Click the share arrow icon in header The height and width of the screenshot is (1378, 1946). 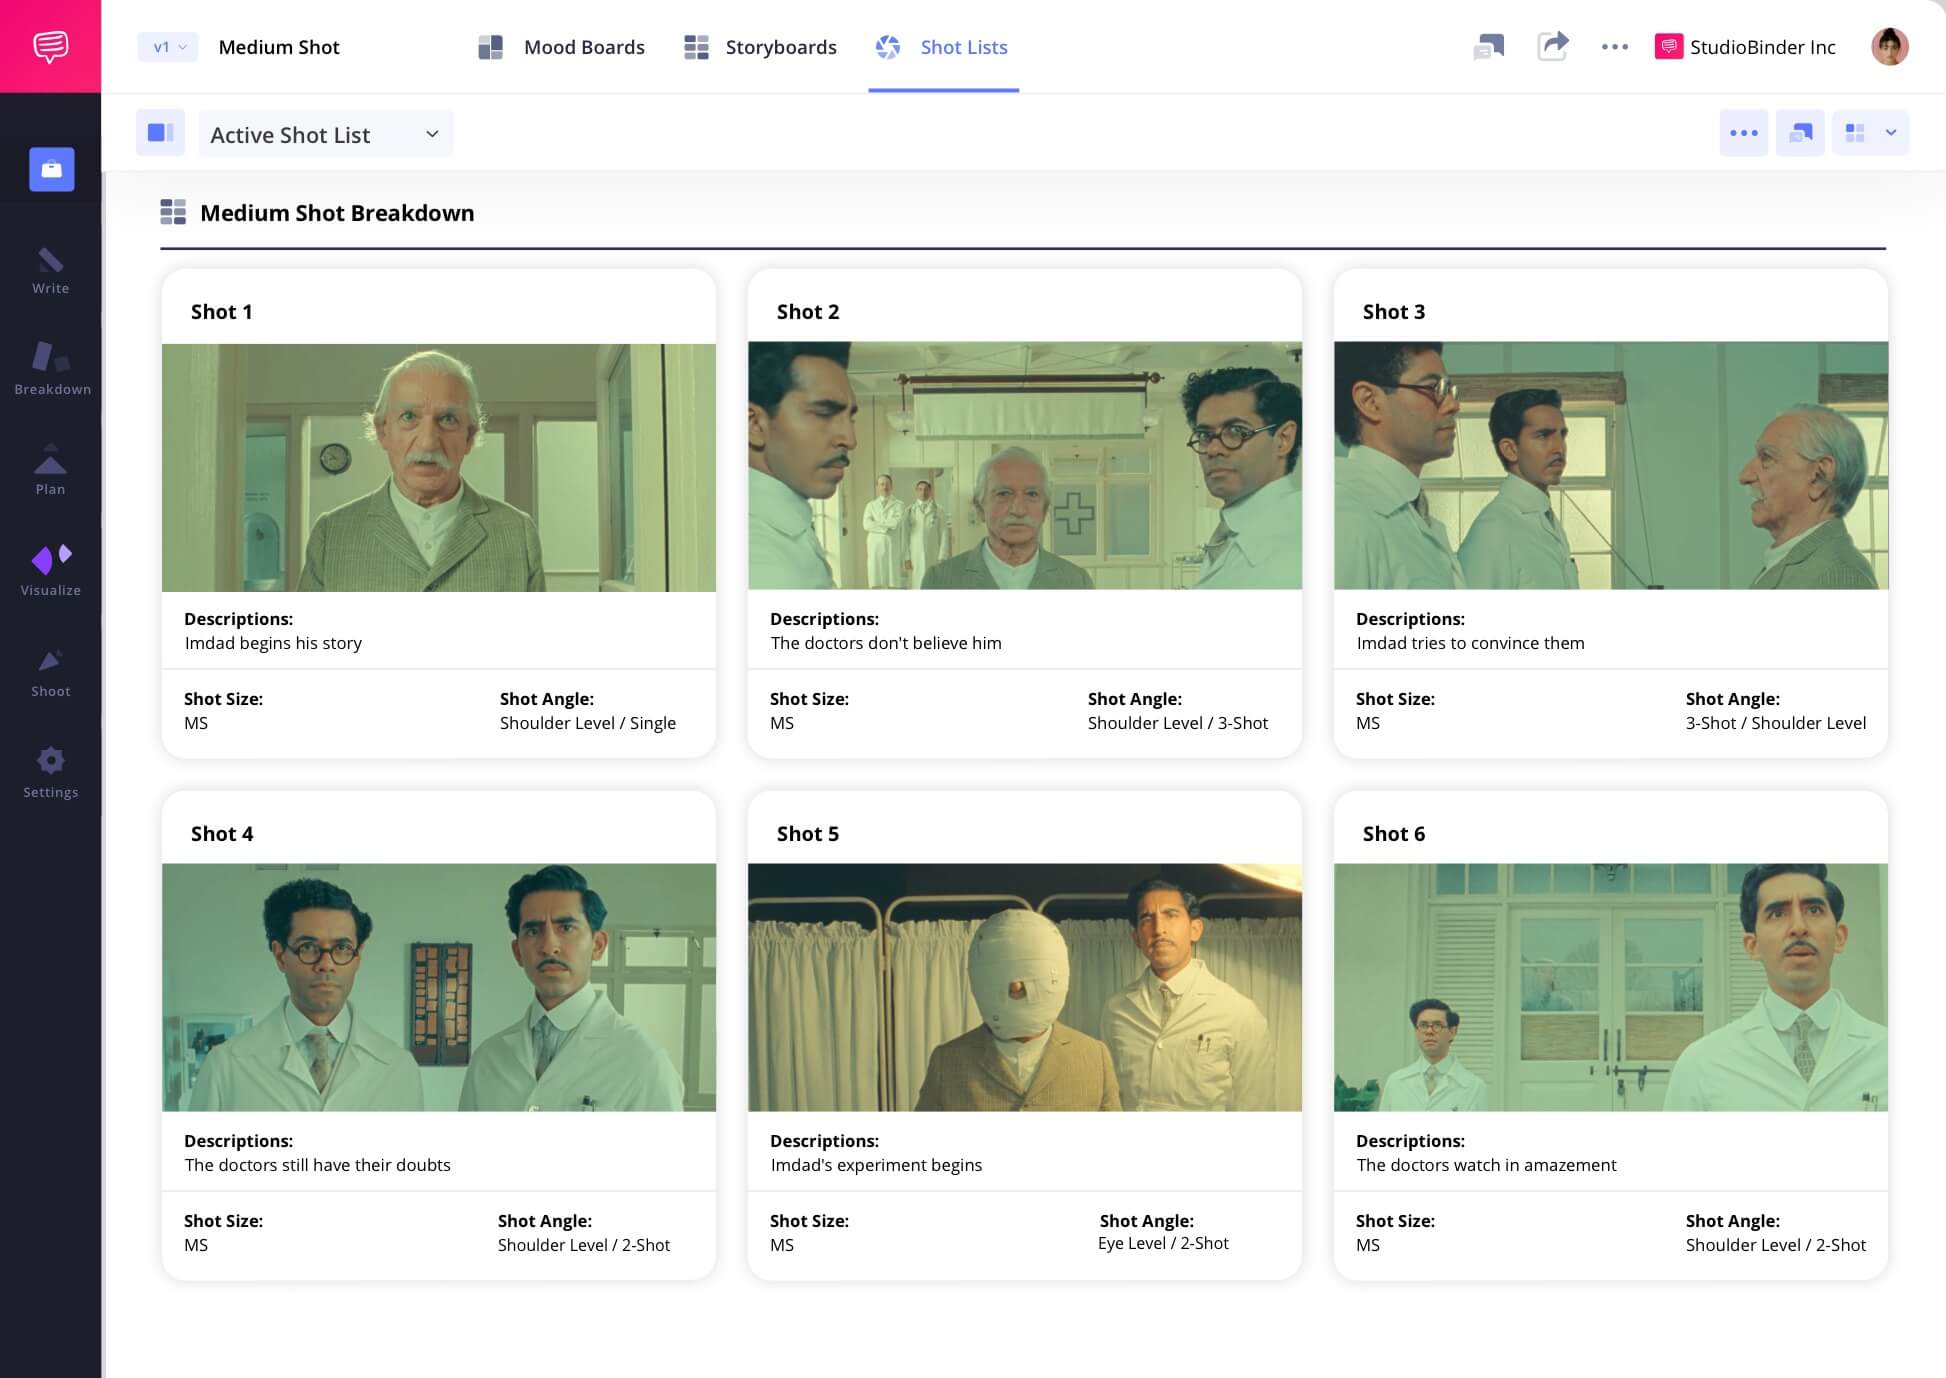point(1552,46)
